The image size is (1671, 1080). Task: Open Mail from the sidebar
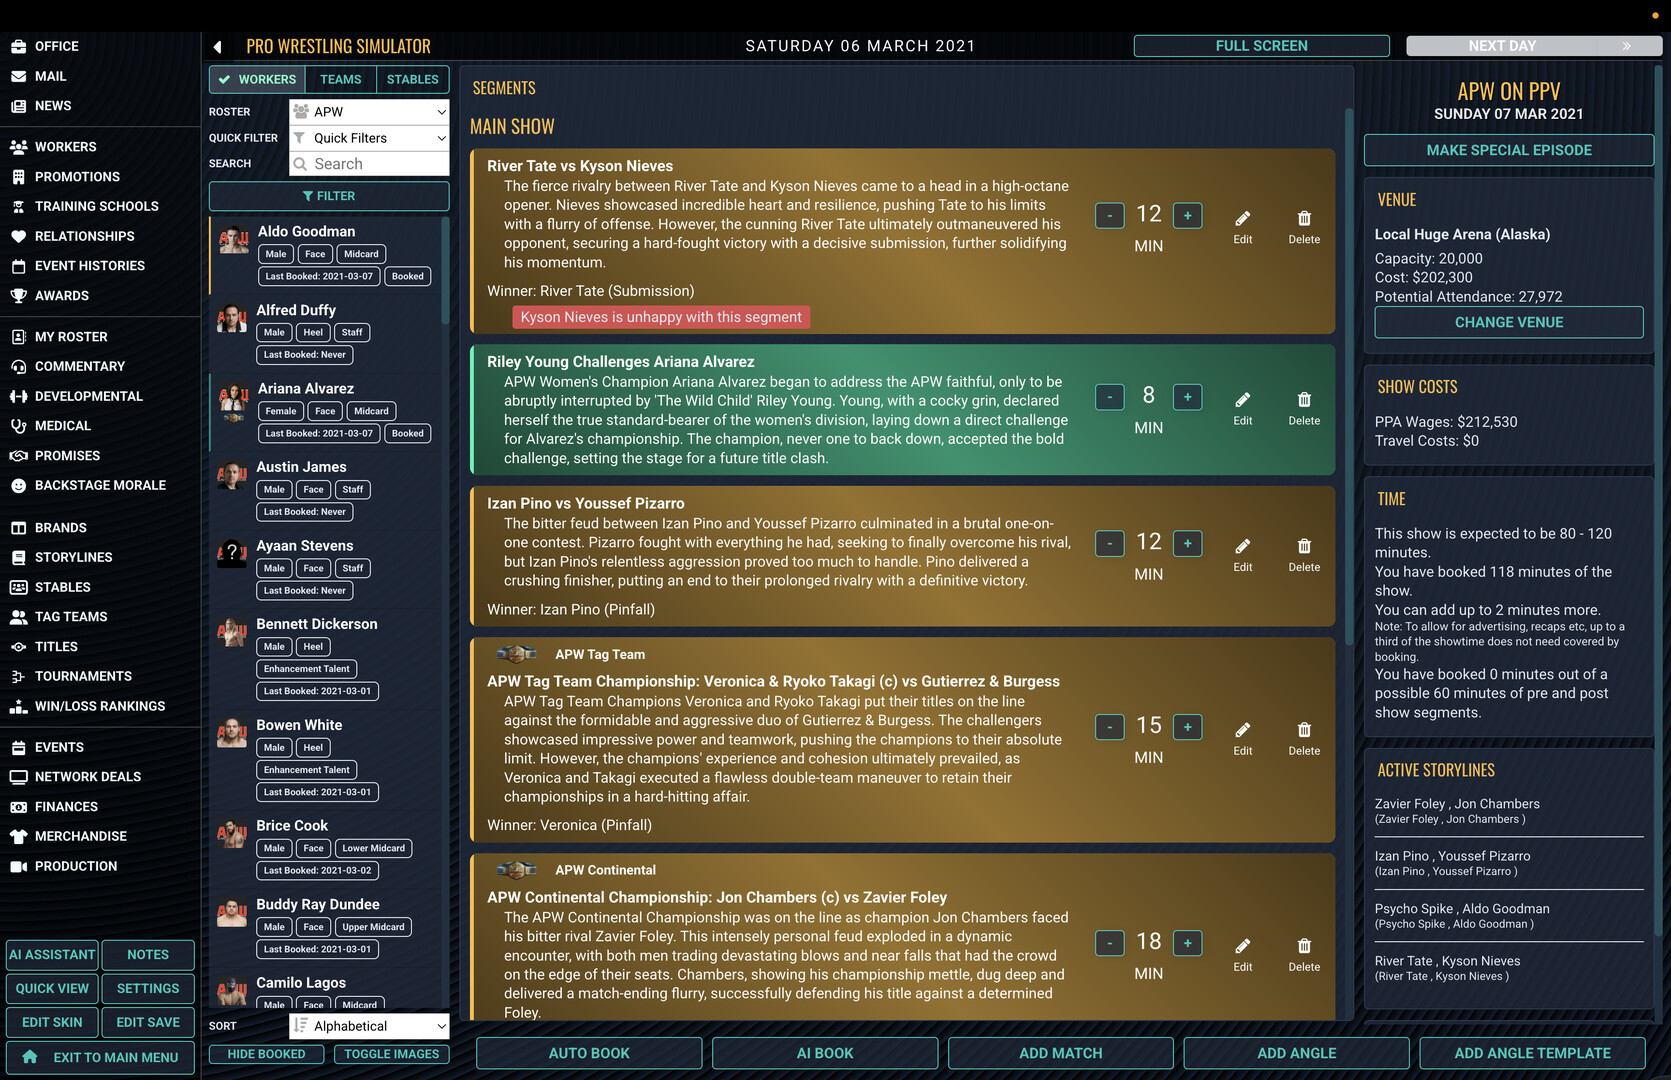tap(50, 76)
